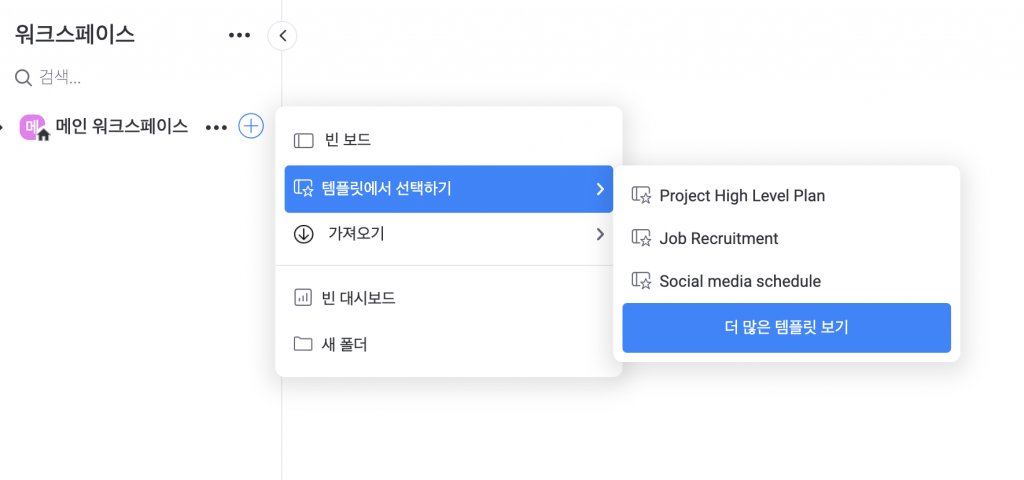Expand the 템플릿에서 선택하기 submenu chevron

[x=600, y=189]
